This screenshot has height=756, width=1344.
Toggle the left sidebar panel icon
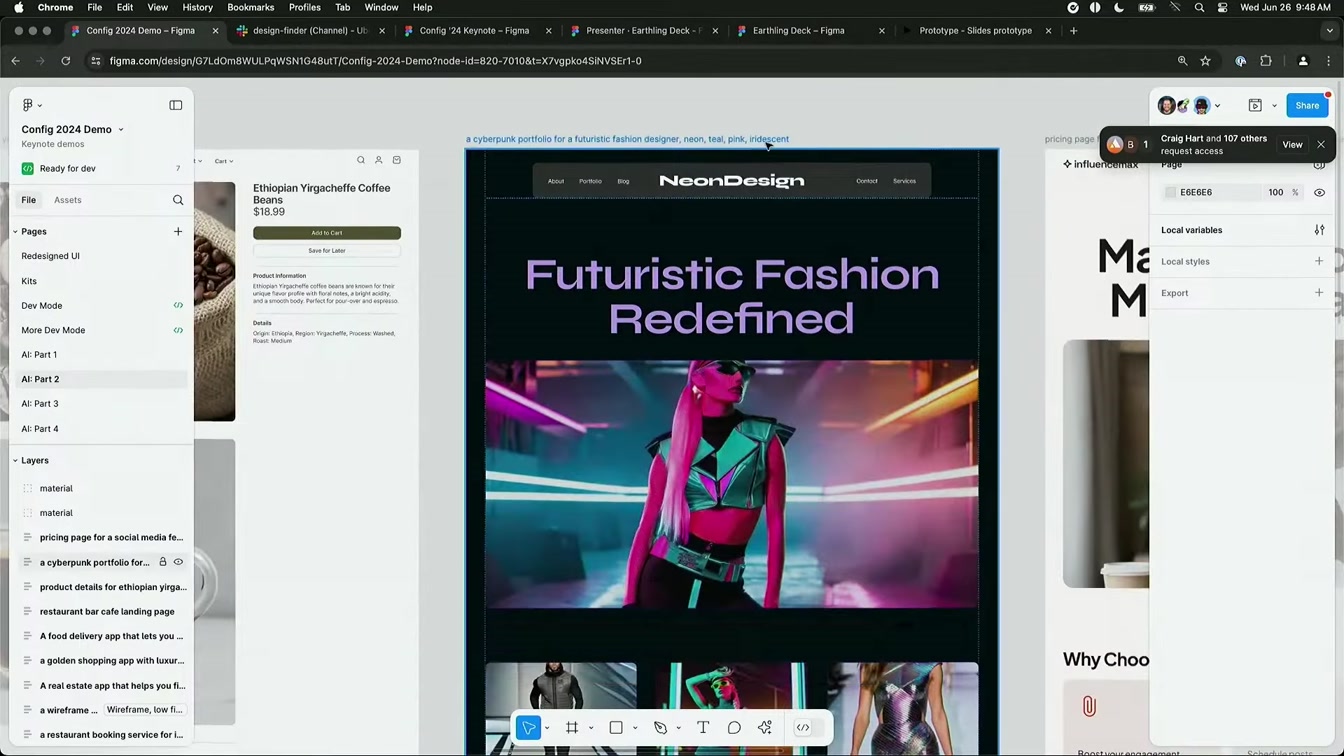(176, 105)
